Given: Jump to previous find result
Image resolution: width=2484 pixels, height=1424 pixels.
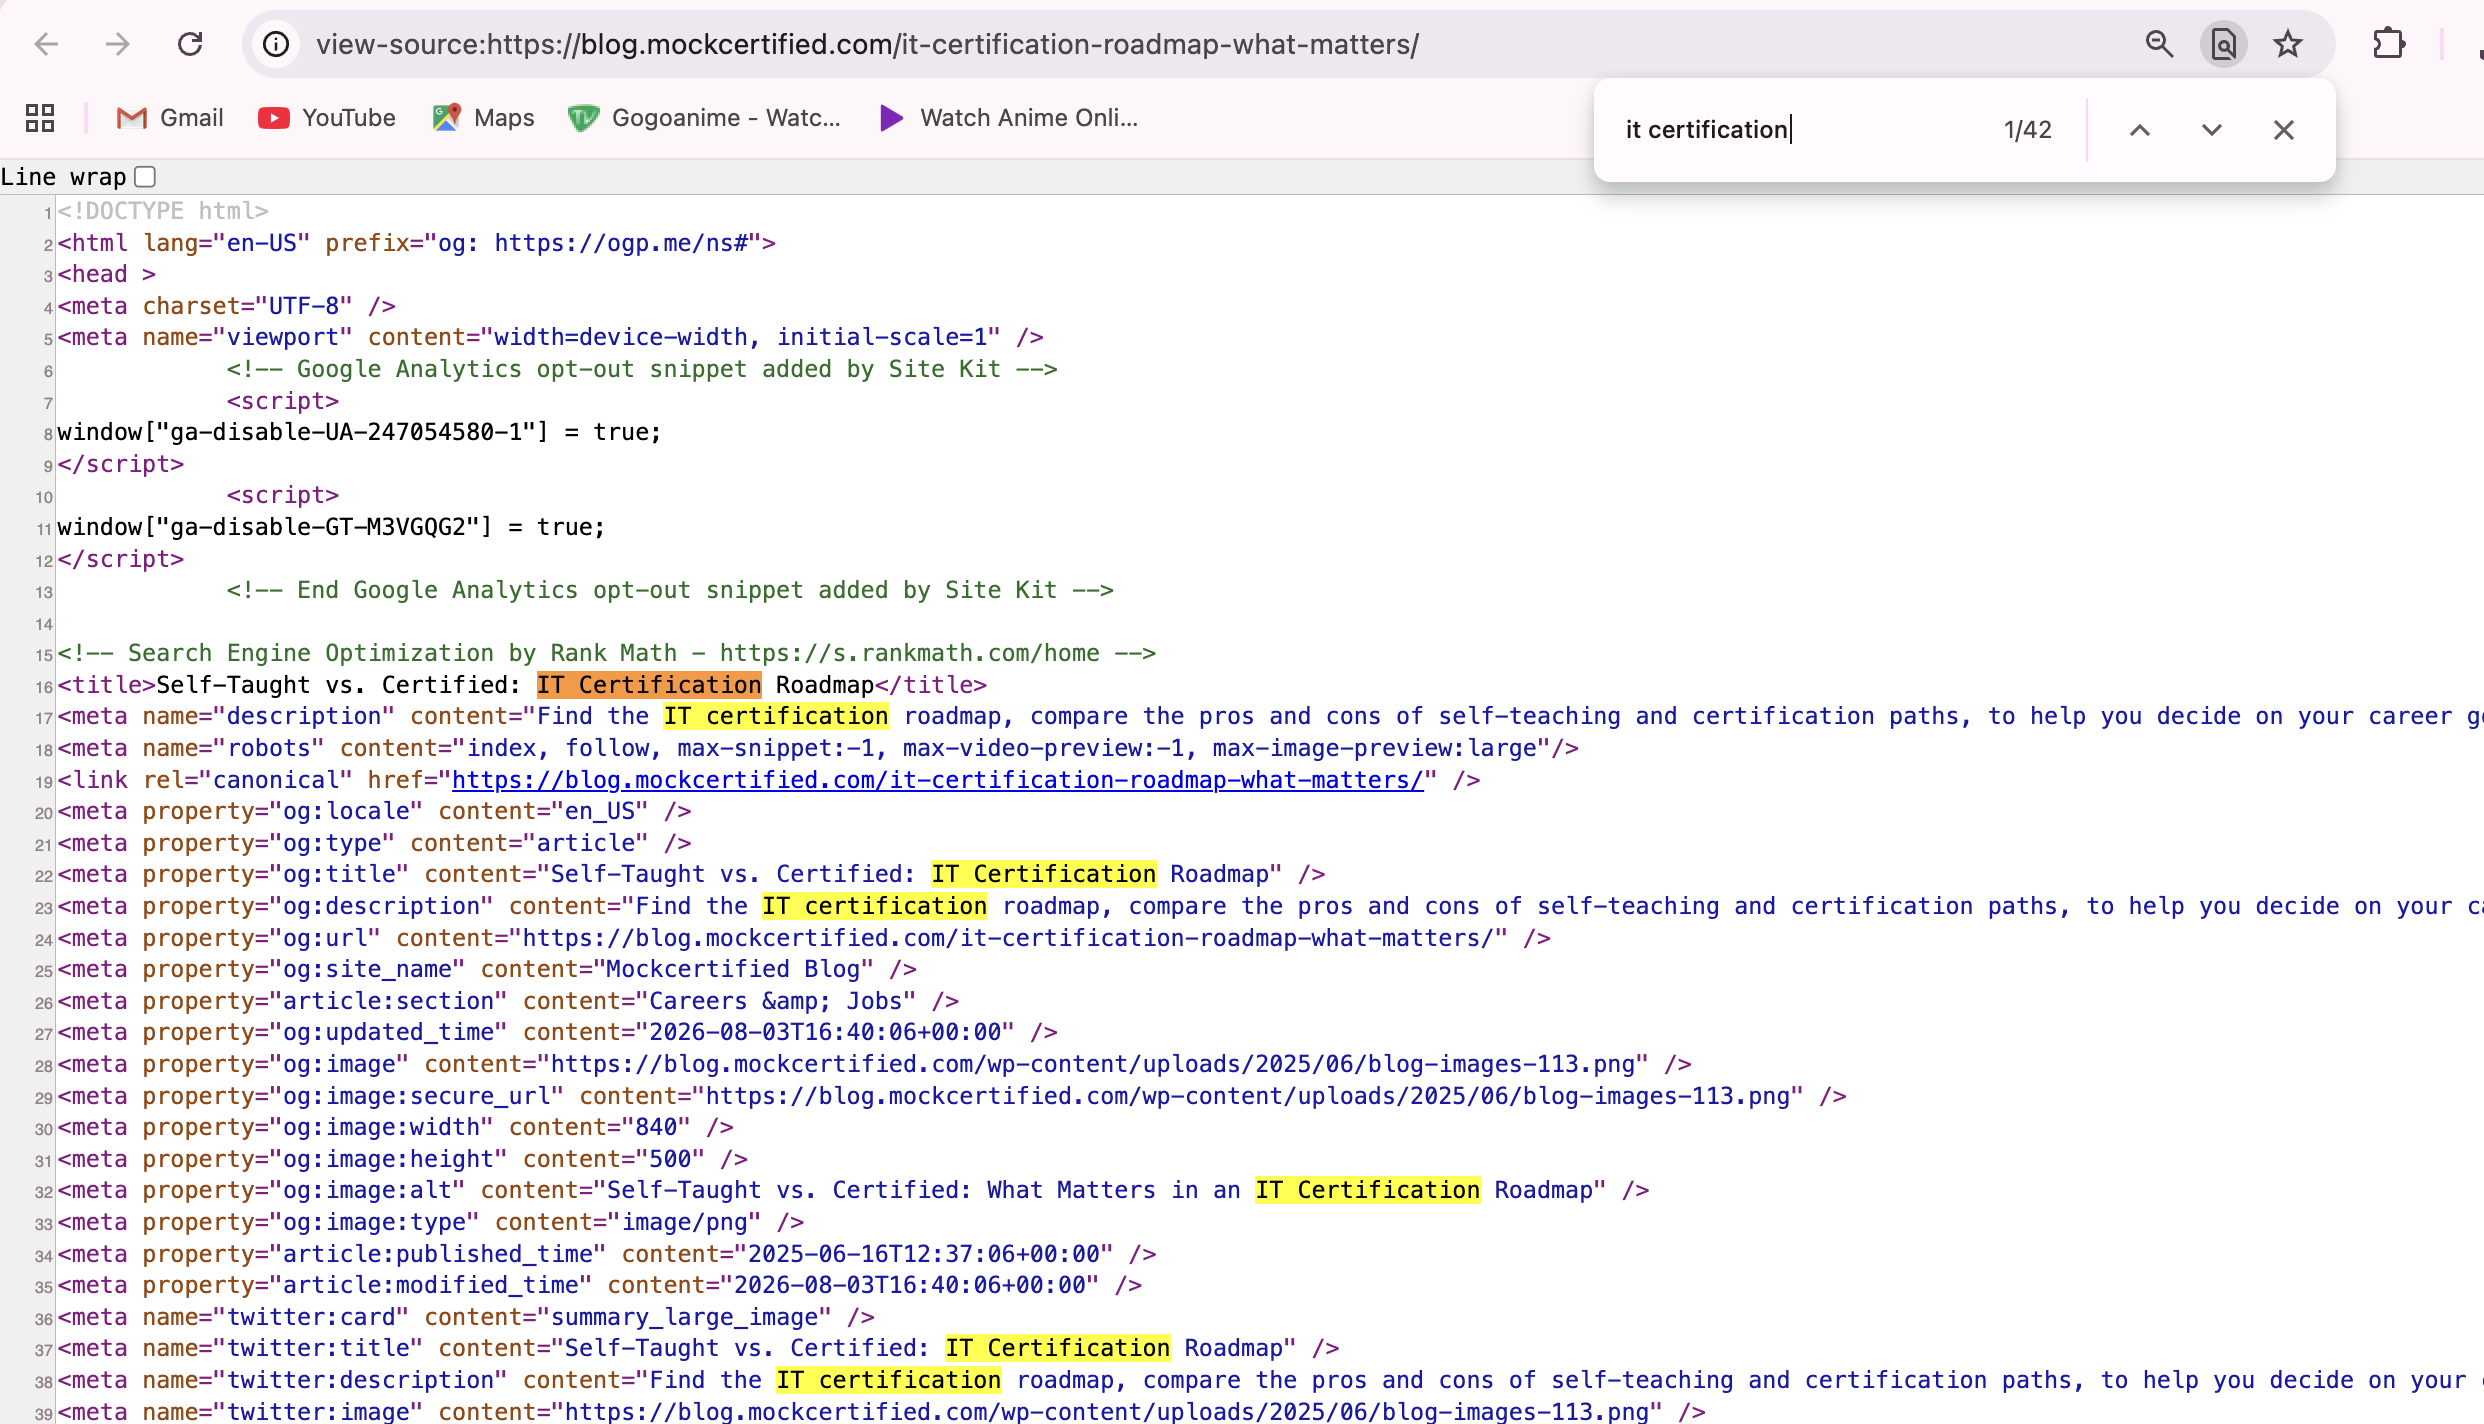Looking at the screenshot, I should pyautogui.click(x=2140, y=130).
